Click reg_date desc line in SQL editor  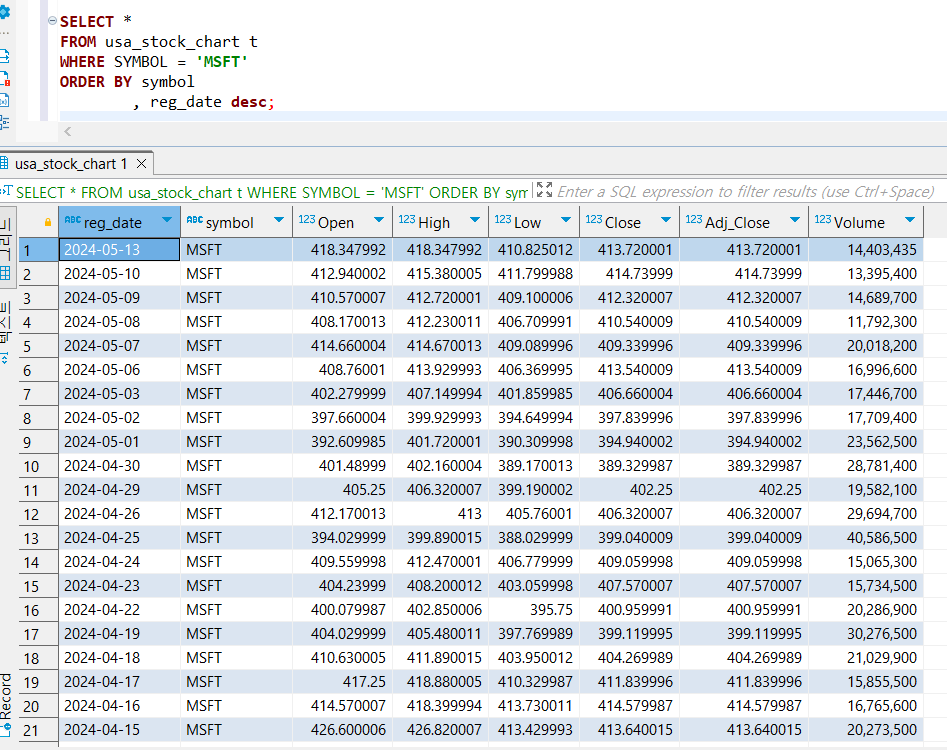point(203,102)
